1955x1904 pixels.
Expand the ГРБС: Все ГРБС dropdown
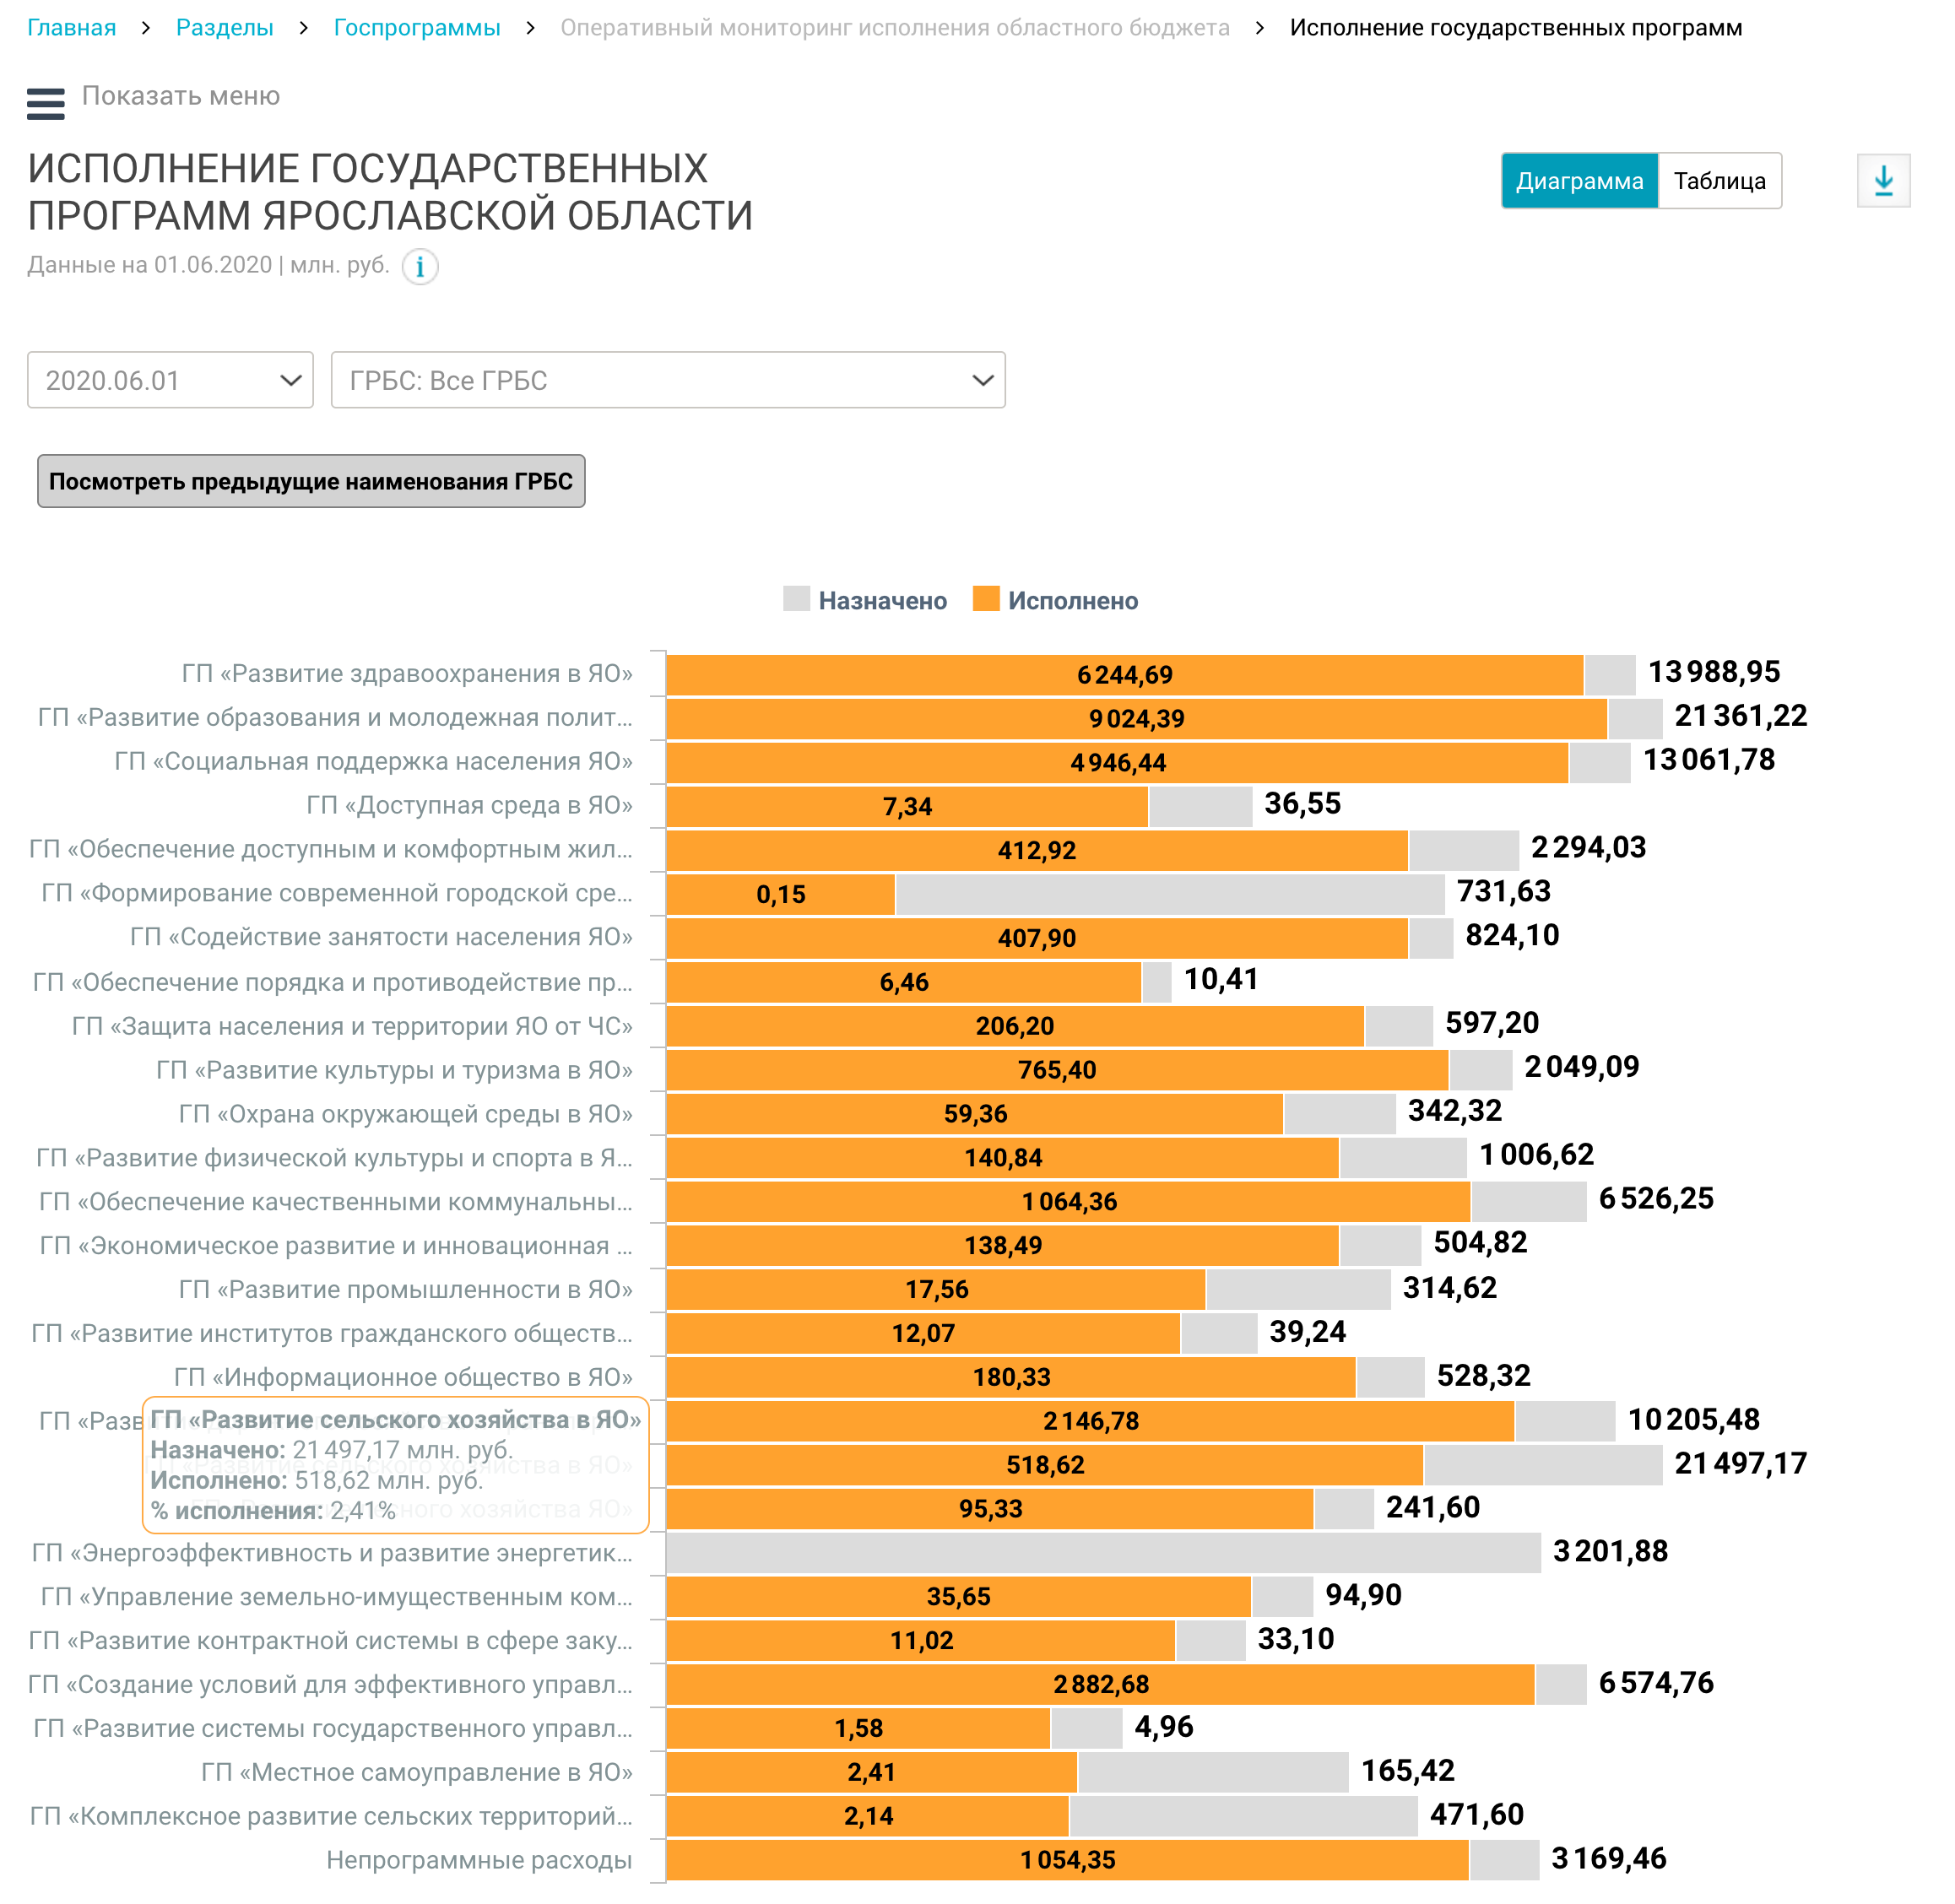(667, 380)
